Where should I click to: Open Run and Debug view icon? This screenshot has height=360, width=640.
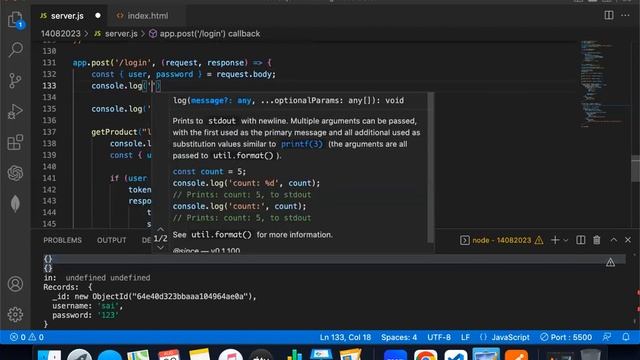coord(16,111)
